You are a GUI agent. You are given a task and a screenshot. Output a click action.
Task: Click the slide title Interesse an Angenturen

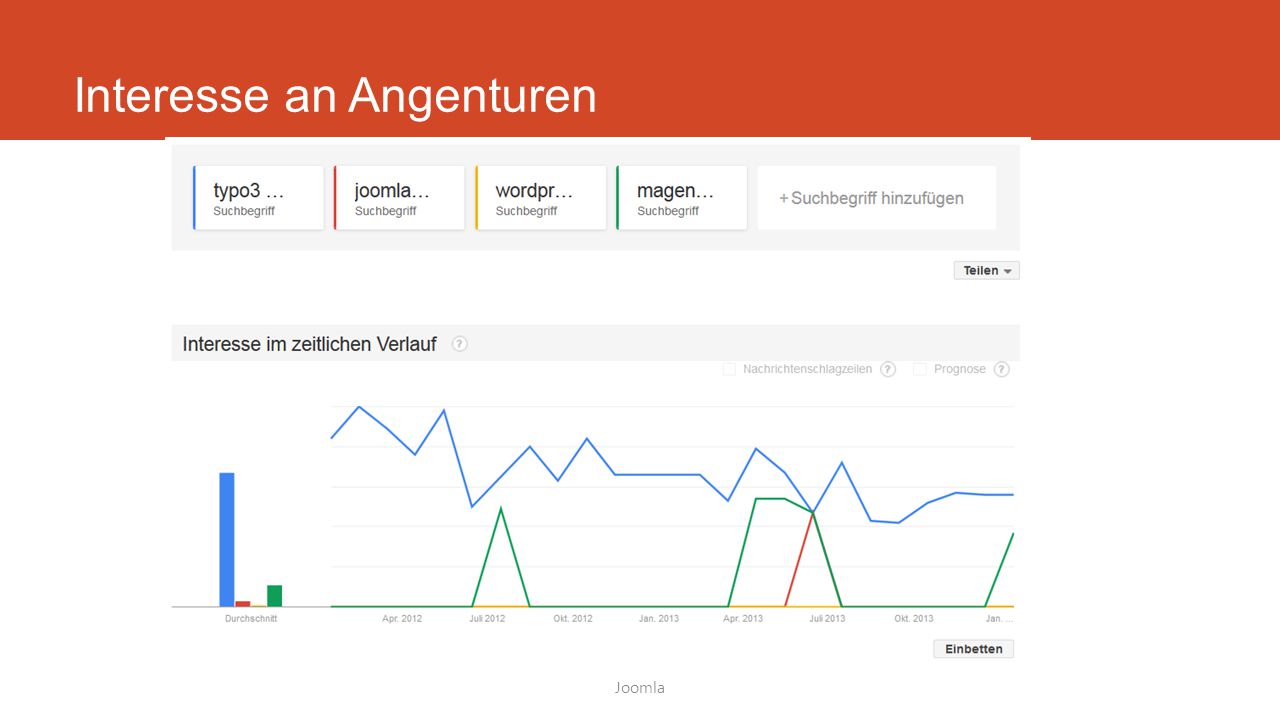pos(335,96)
